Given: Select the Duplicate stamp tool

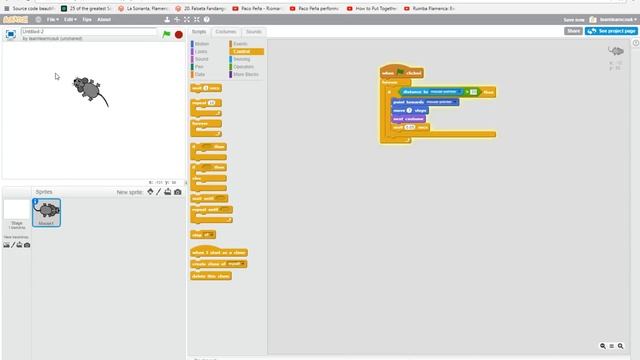Looking at the screenshot, I should 167,19.
